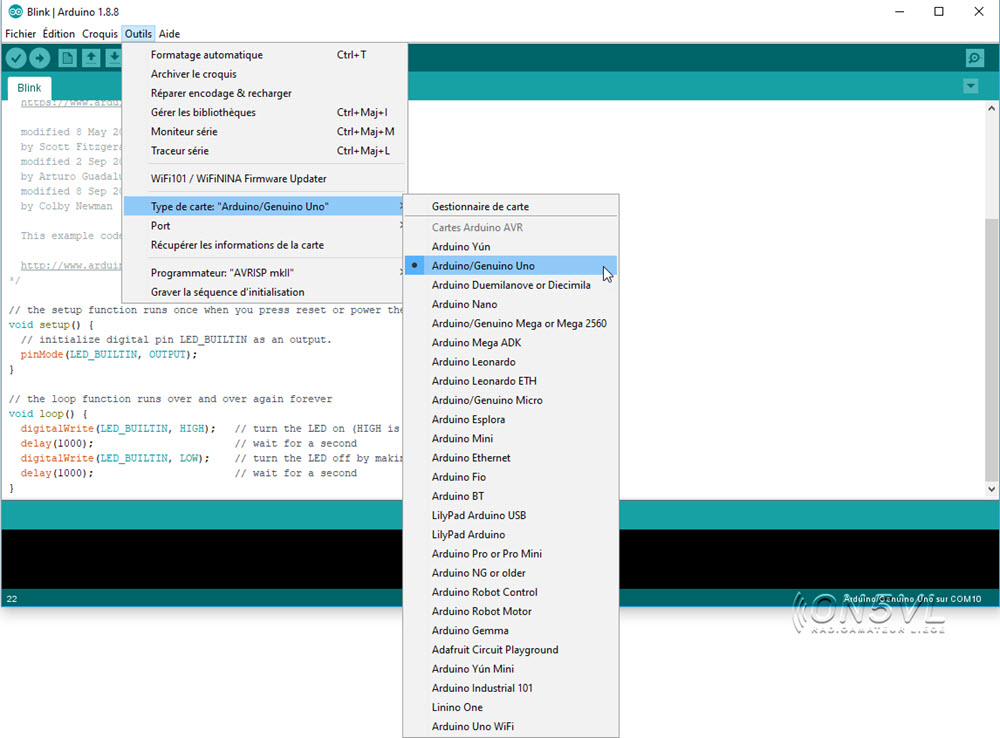Image resolution: width=1000 pixels, height=738 pixels.
Task: Click the editor vertical scrollbar thumb
Action: (x=991, y=350)
